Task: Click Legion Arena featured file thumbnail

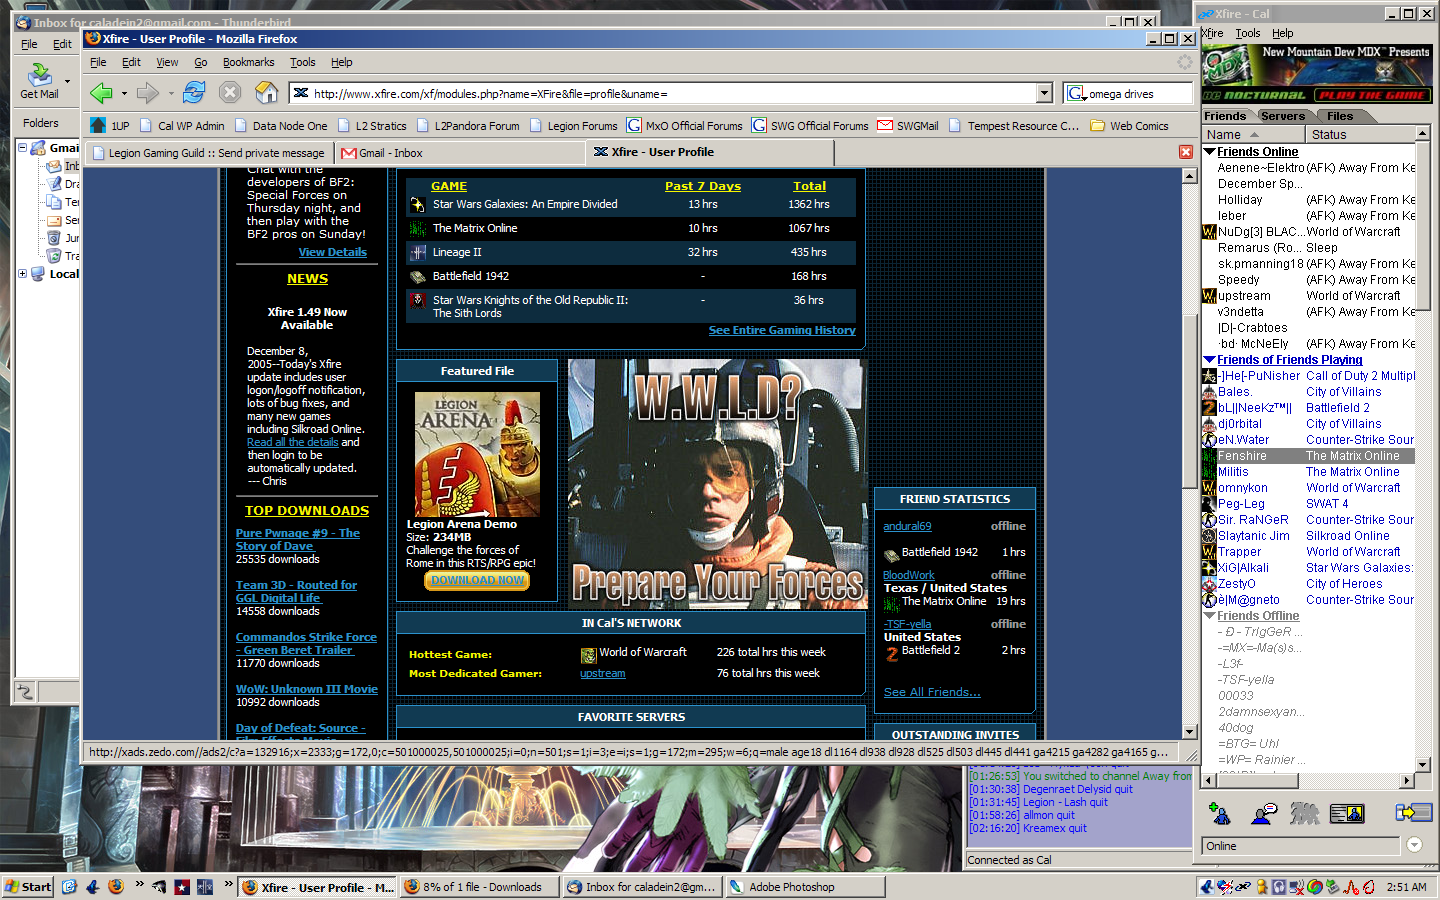Action: (x=477, y=454)
